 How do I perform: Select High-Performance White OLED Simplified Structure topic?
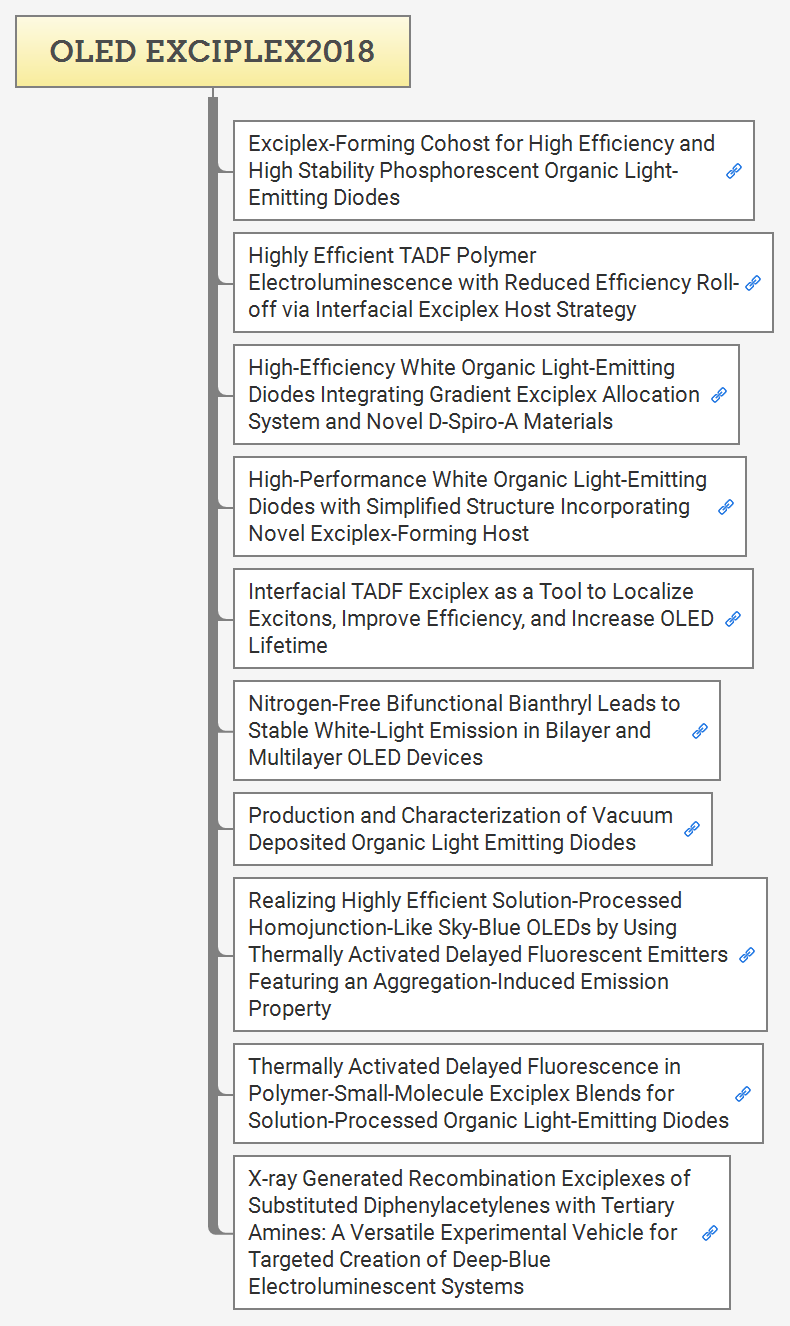click(x=477, y=506)
